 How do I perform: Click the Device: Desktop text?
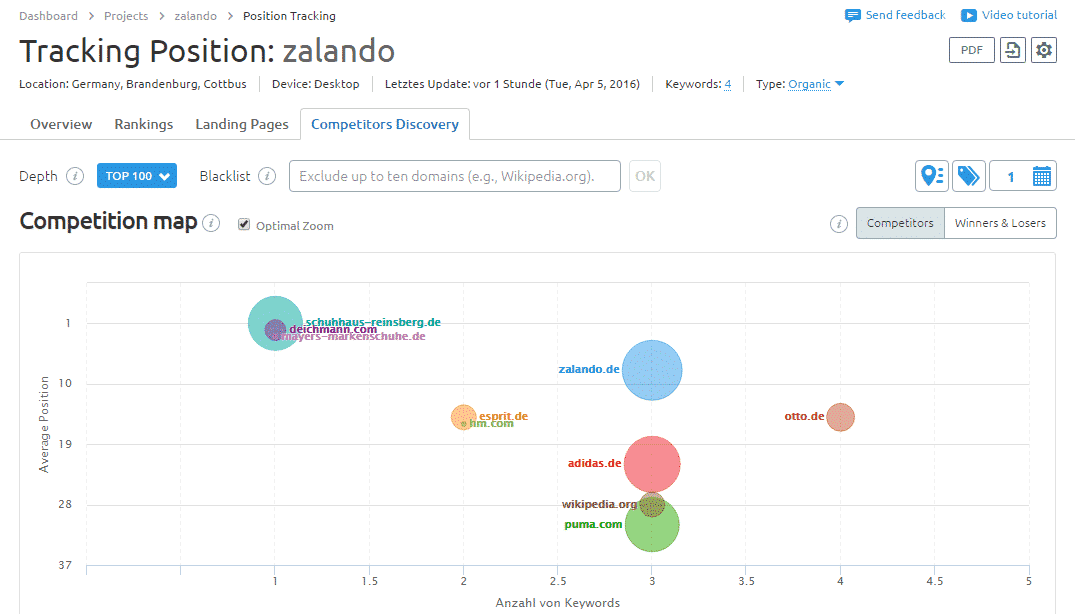coord(315,84)
